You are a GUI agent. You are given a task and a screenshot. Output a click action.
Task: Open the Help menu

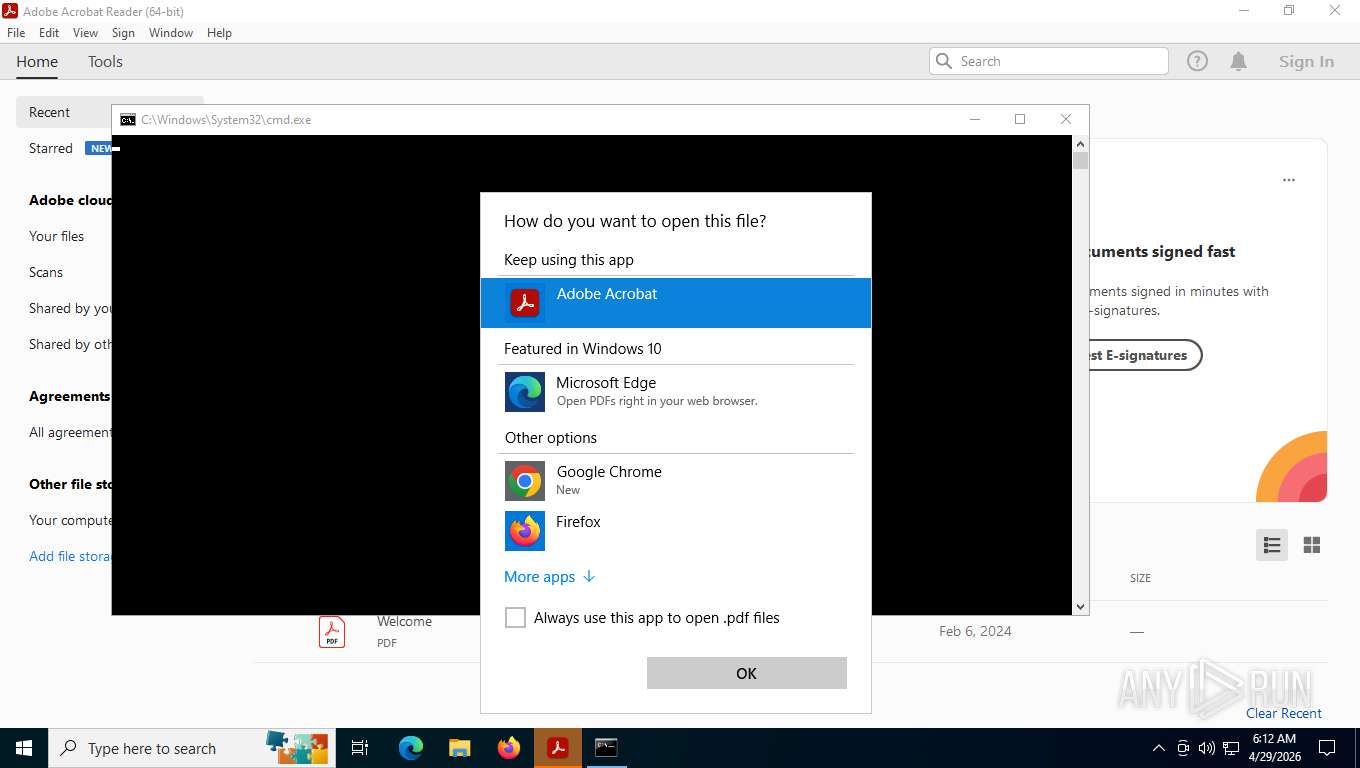219,33
